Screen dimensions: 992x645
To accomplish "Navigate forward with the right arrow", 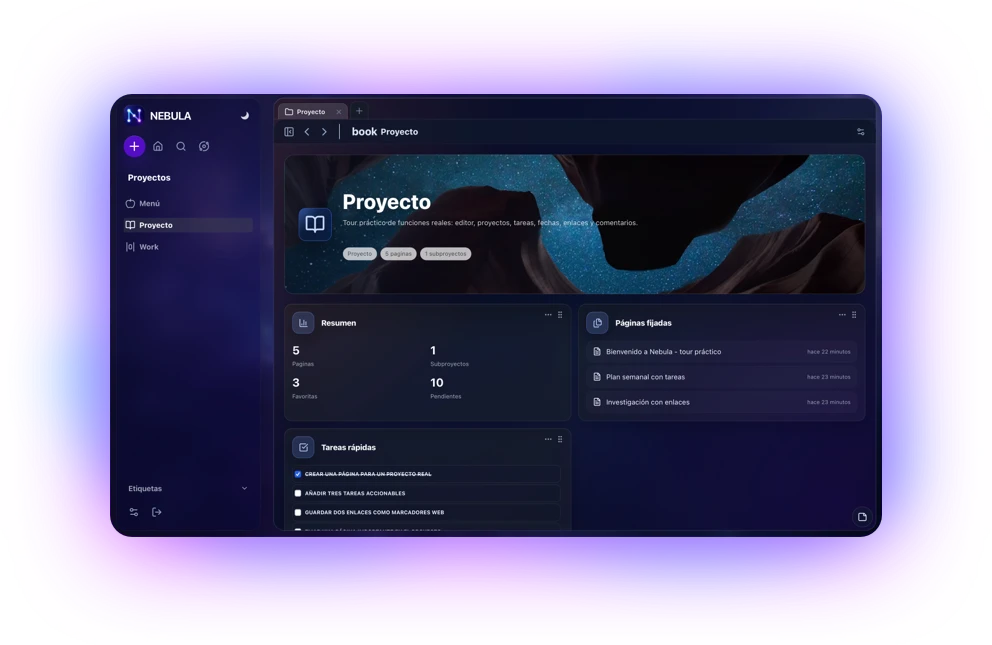I will 324,132.
